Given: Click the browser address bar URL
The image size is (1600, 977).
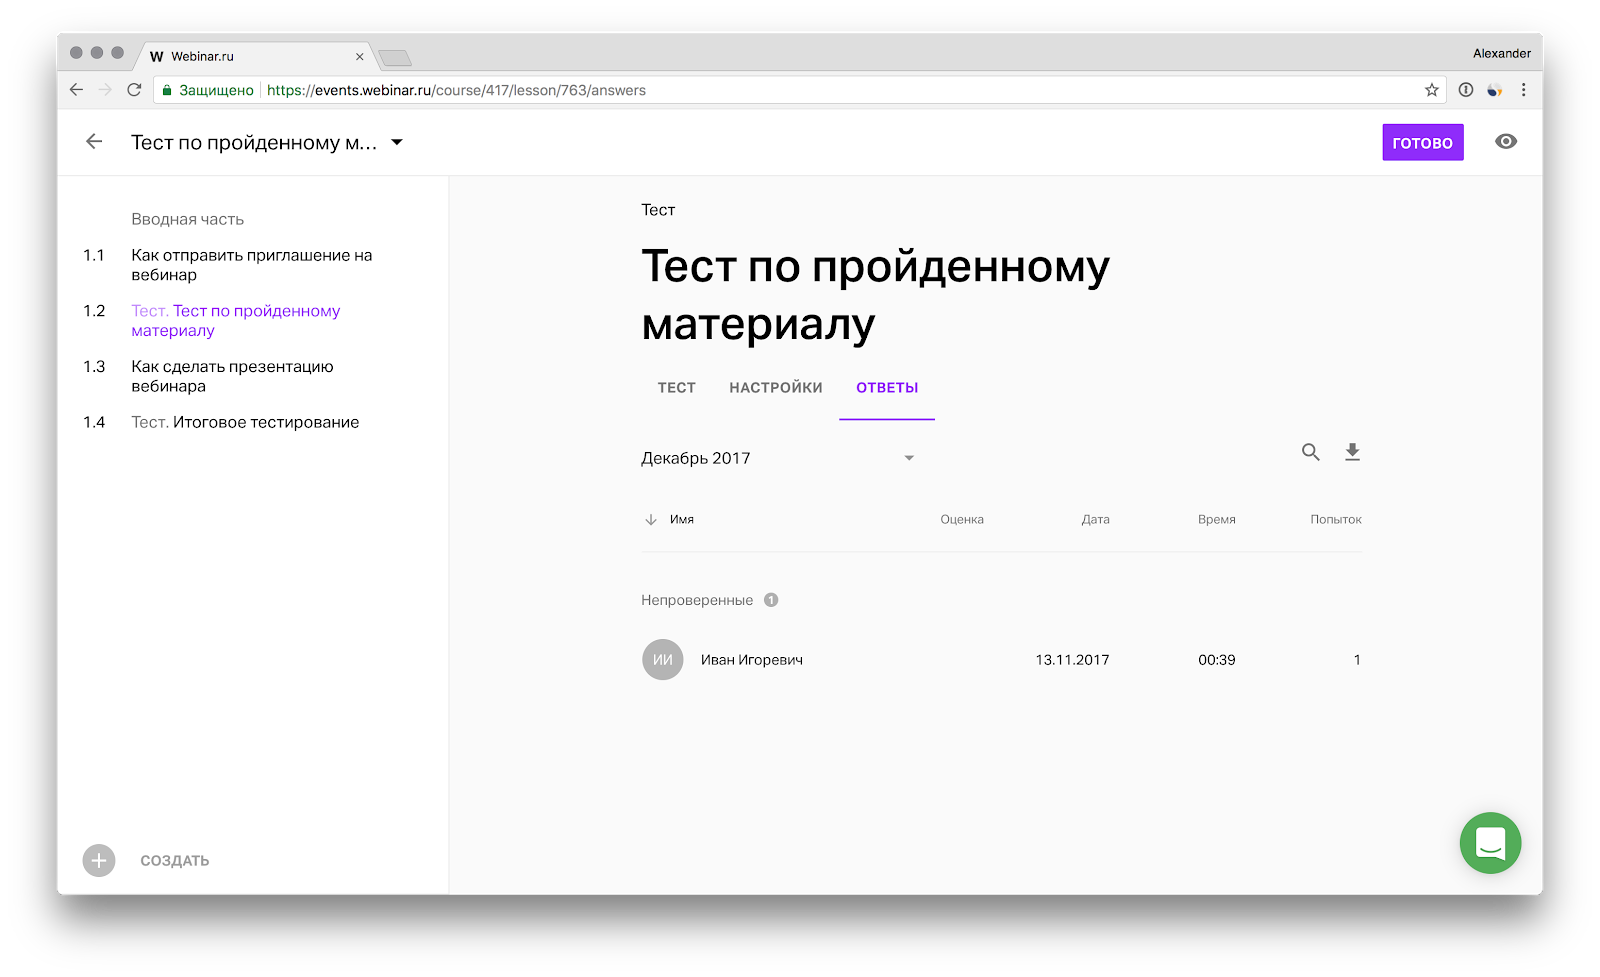Looking at the screenshot, I should (456, 90).
